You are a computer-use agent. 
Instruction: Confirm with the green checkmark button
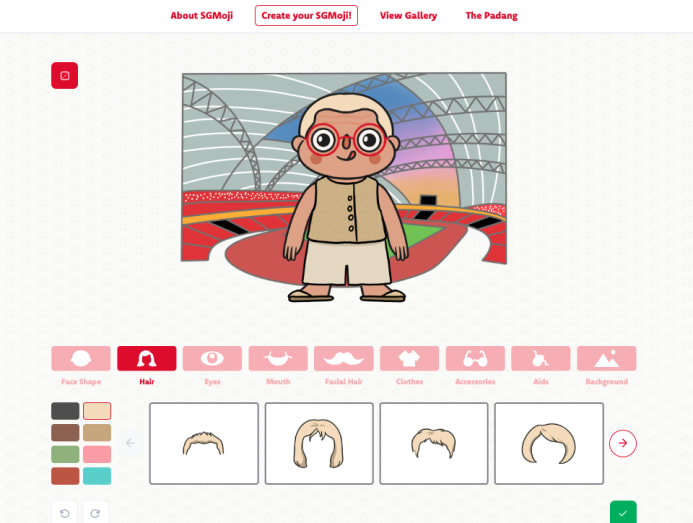click(623, 513)
